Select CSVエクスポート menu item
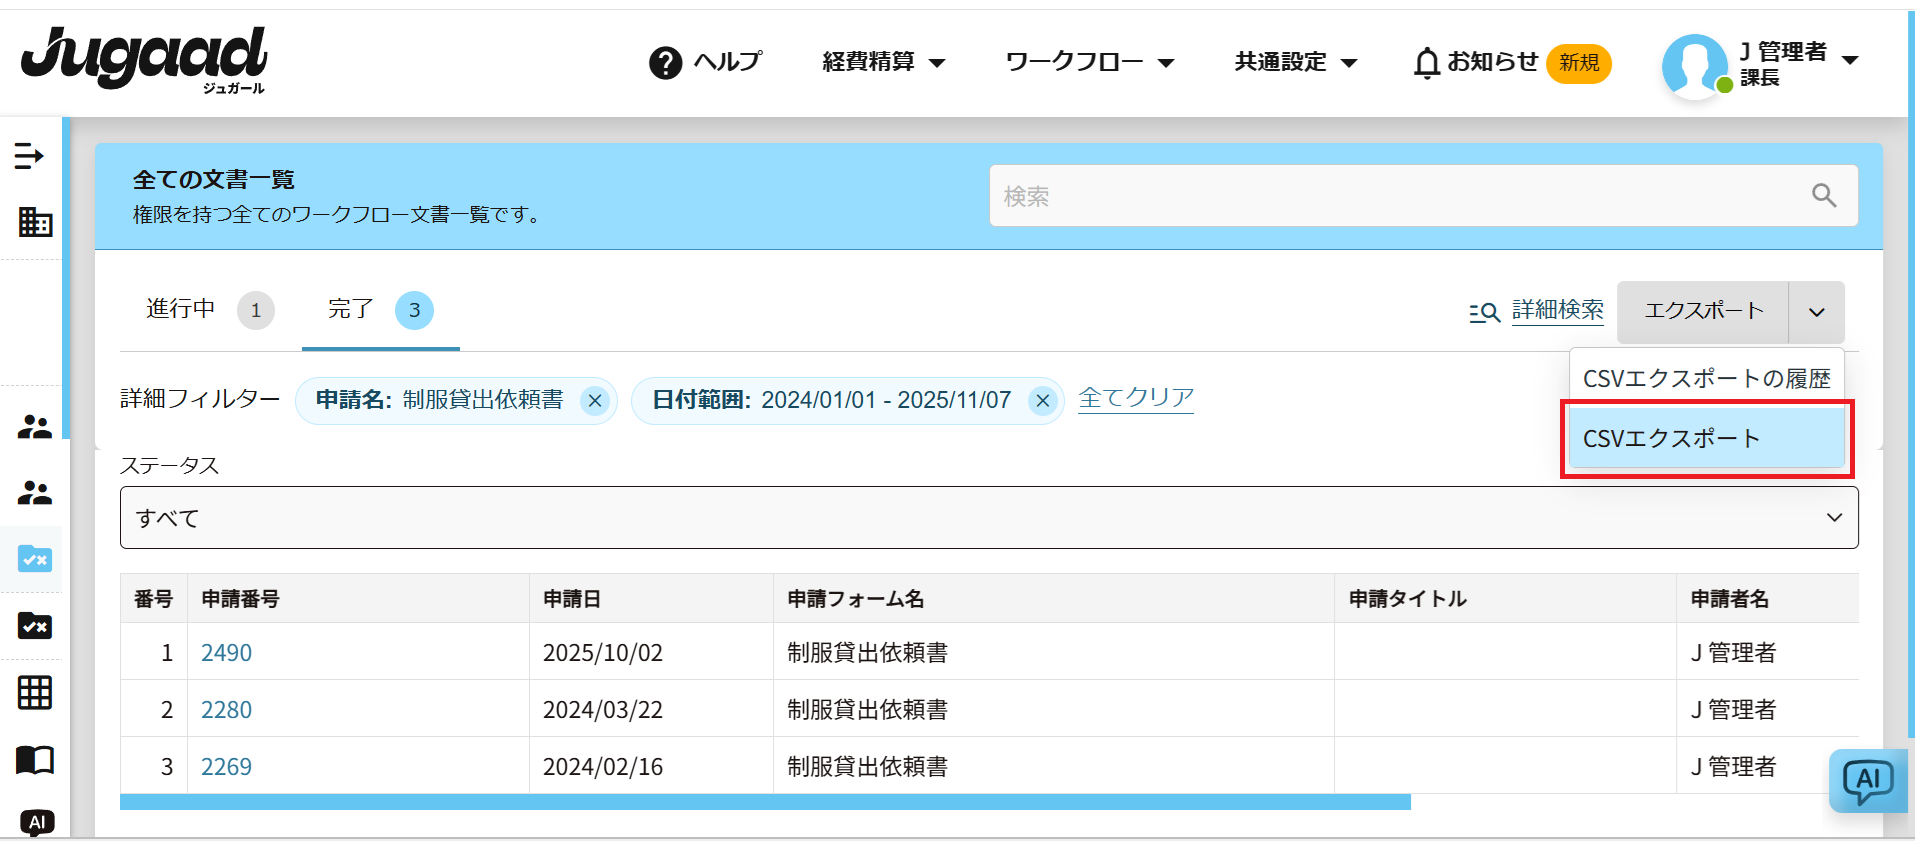This screenshot has height=841, width=1918. (x=1705, y=438)
